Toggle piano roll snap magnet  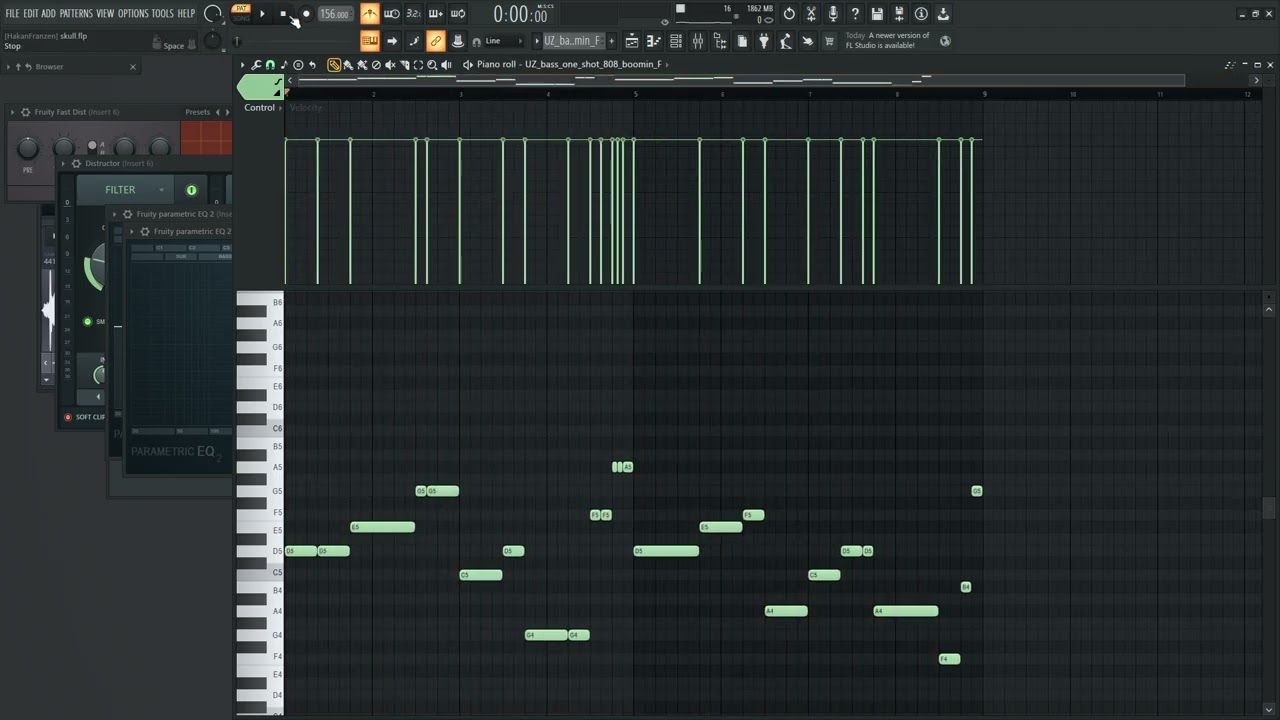point(269,65)
